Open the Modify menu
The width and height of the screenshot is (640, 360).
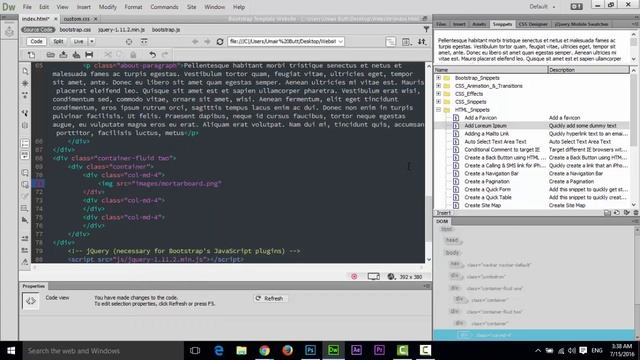(108, 7)
